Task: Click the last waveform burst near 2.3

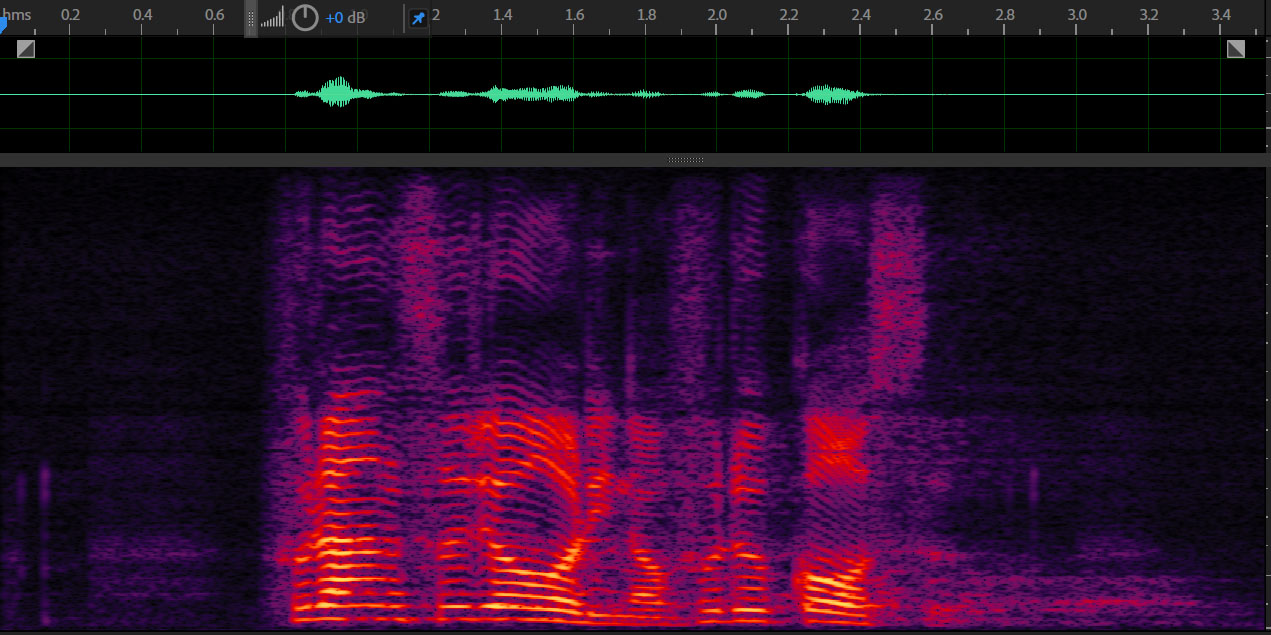Action: click(830, 95)
